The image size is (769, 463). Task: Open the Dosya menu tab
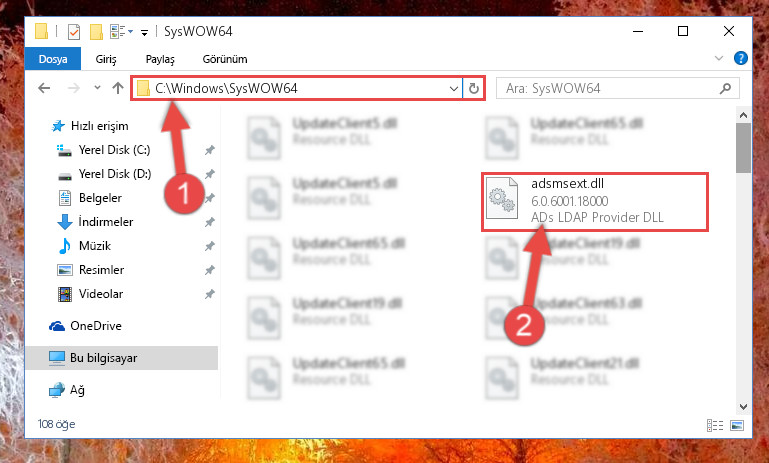click(53, 59)
